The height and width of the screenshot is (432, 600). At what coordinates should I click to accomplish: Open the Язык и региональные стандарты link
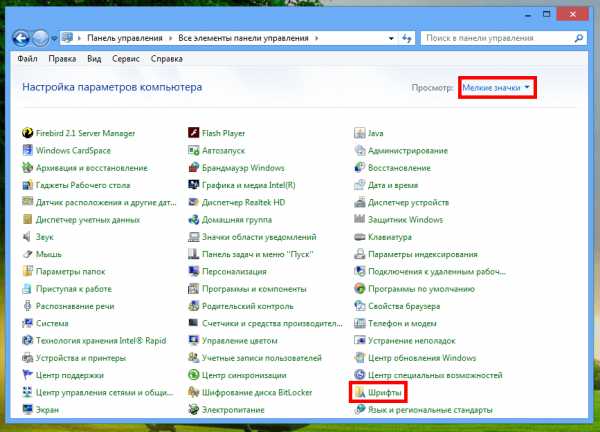[x=430, y=410]
